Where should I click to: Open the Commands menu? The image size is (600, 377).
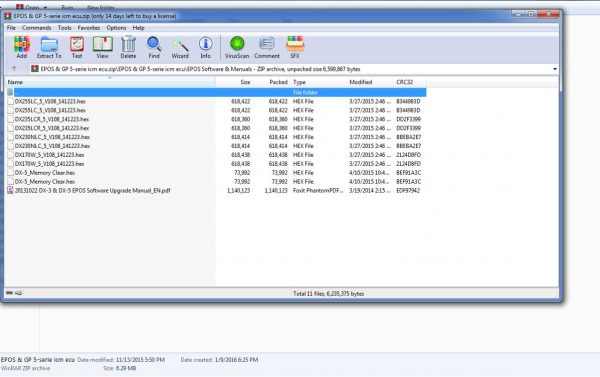[36, 28]
